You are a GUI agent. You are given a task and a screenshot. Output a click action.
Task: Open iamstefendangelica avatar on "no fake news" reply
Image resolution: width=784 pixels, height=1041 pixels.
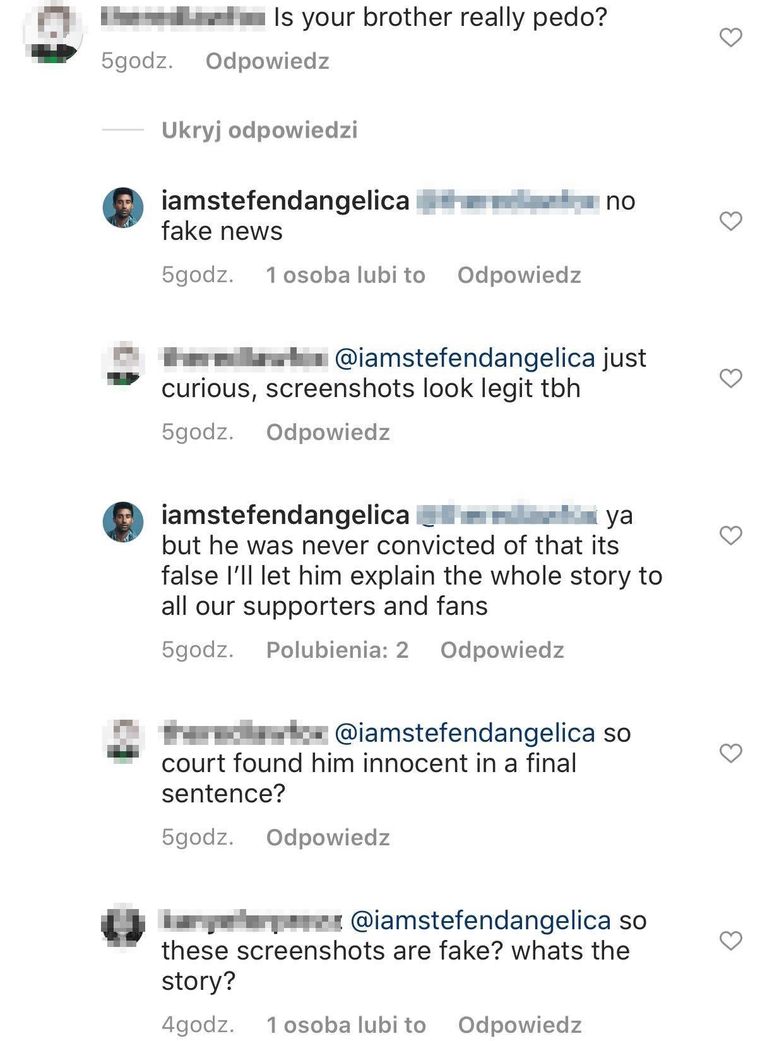(123, 208)
